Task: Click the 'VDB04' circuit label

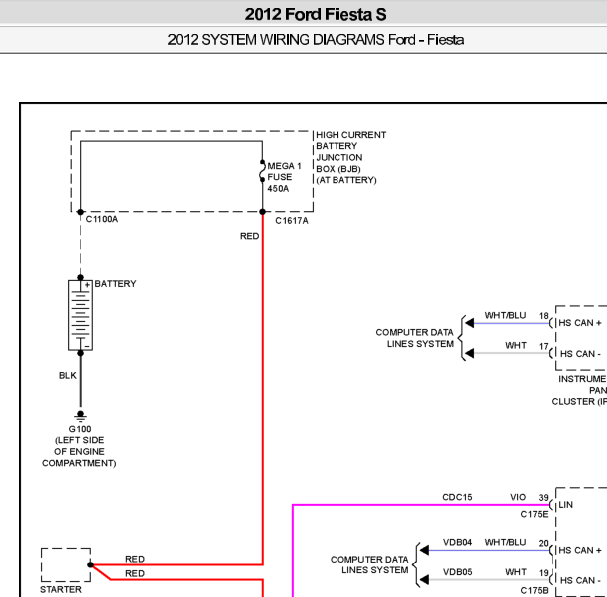Action: [x=457, y=542]
